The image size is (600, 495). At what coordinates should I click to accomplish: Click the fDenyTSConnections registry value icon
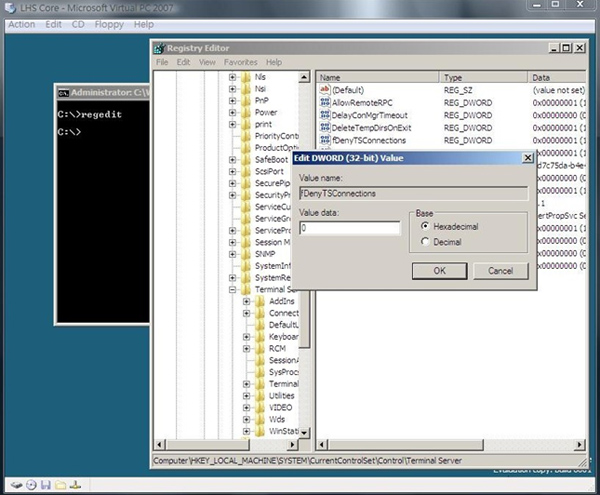(x=324, y=141)
